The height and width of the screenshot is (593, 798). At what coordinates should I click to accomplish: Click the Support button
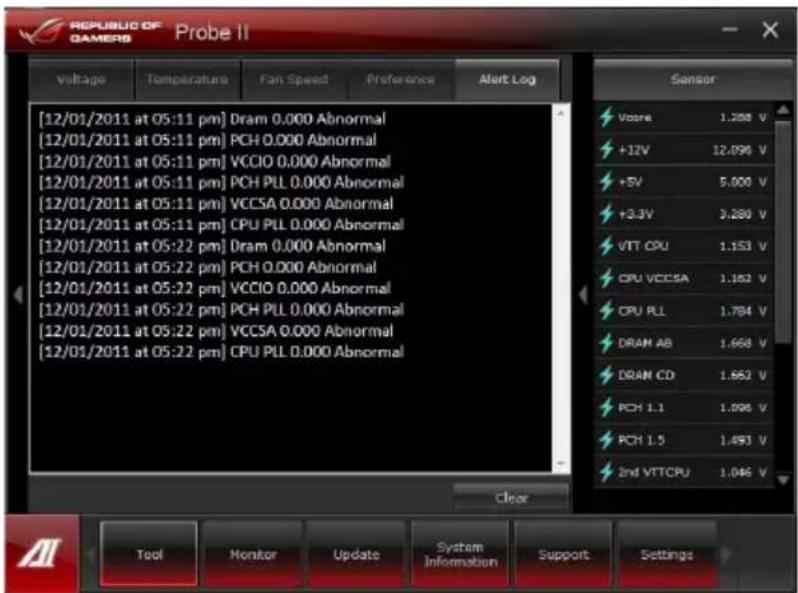(x=563, y=554)
